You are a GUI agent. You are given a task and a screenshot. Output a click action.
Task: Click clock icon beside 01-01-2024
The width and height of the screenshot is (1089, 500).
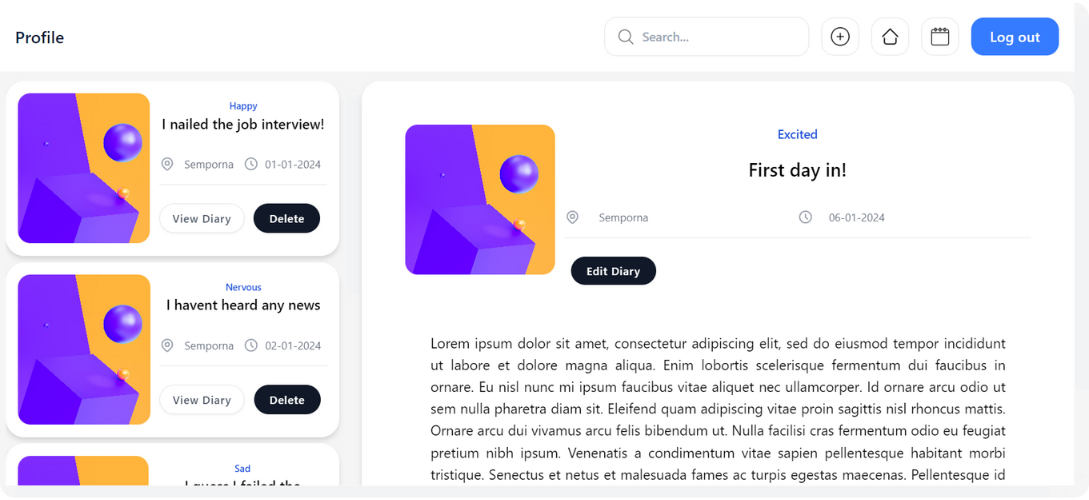point(251,165)
